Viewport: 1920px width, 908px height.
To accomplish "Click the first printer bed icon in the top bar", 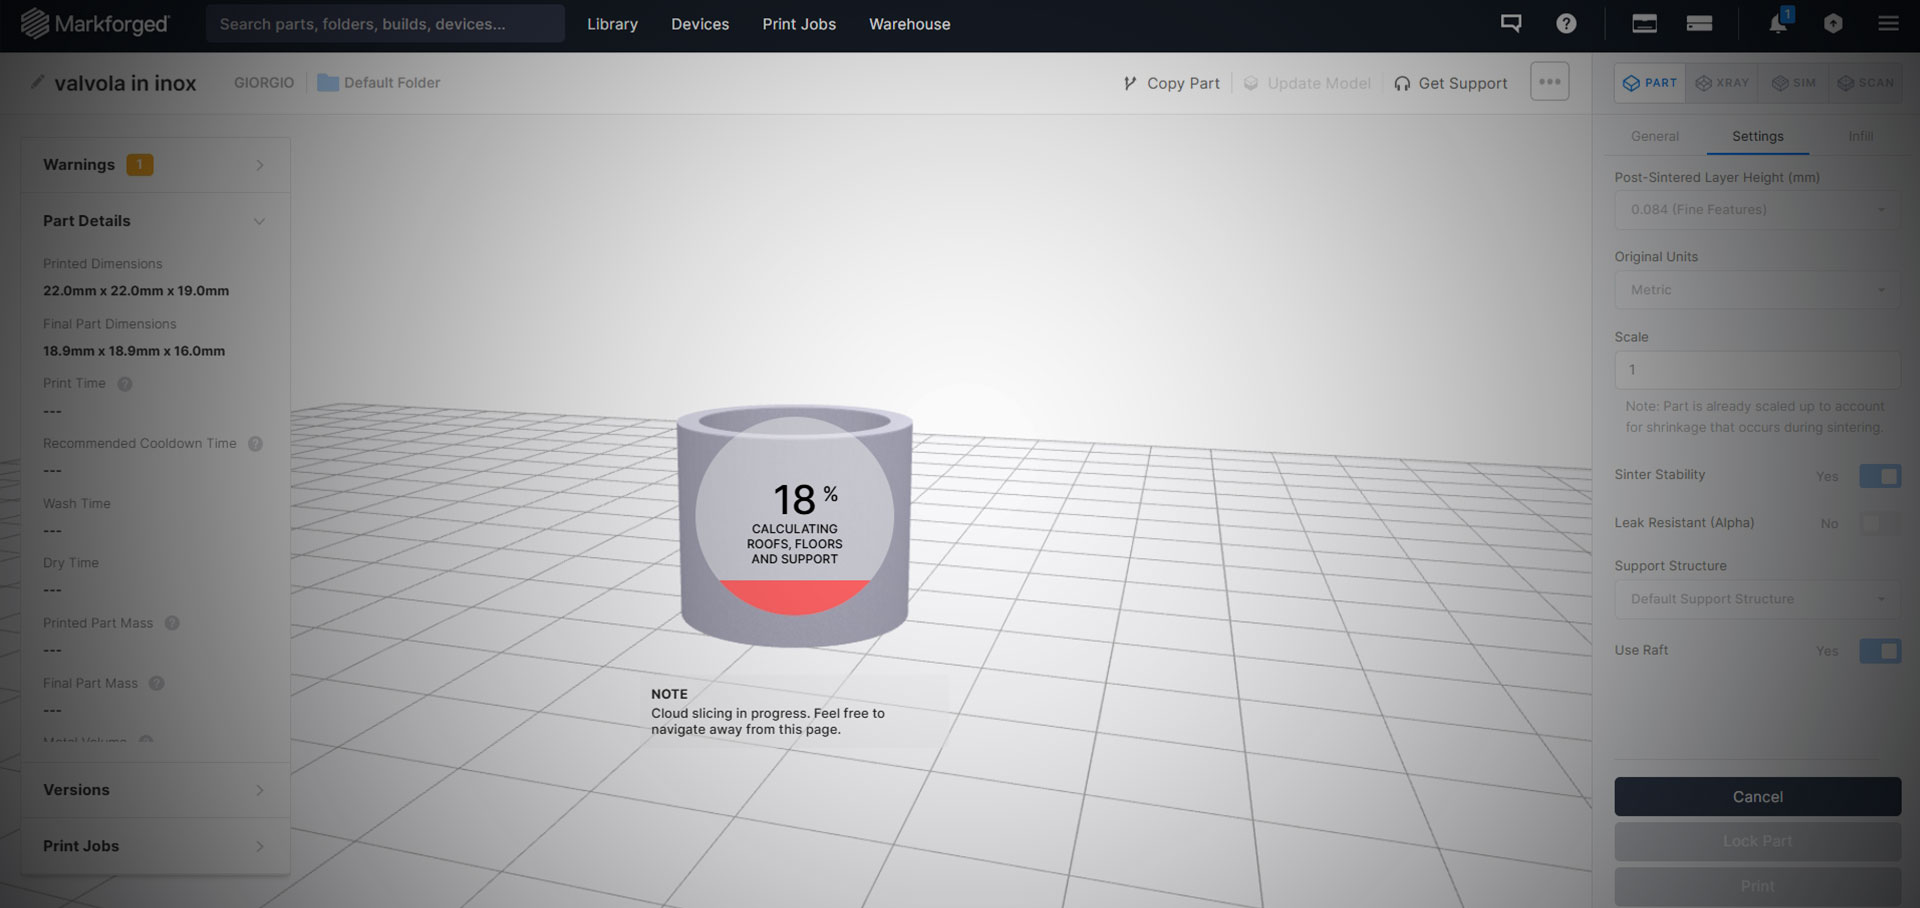I will pyautogui.click(x=1645, y=23).
